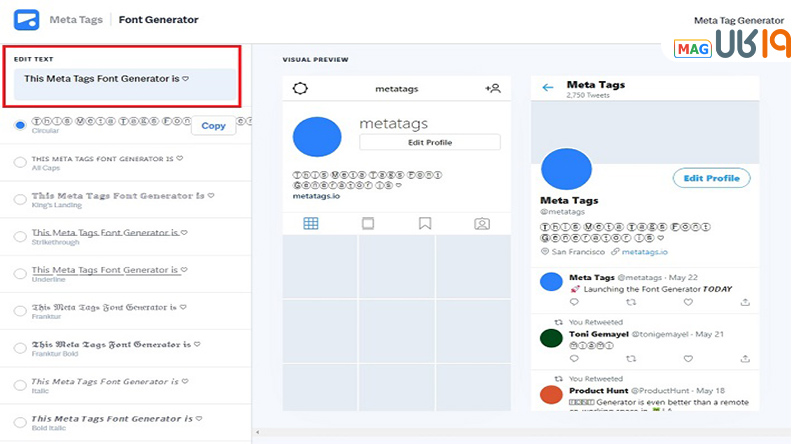
Task: Click the add person icon in Instagram preview
Action: 492,89
